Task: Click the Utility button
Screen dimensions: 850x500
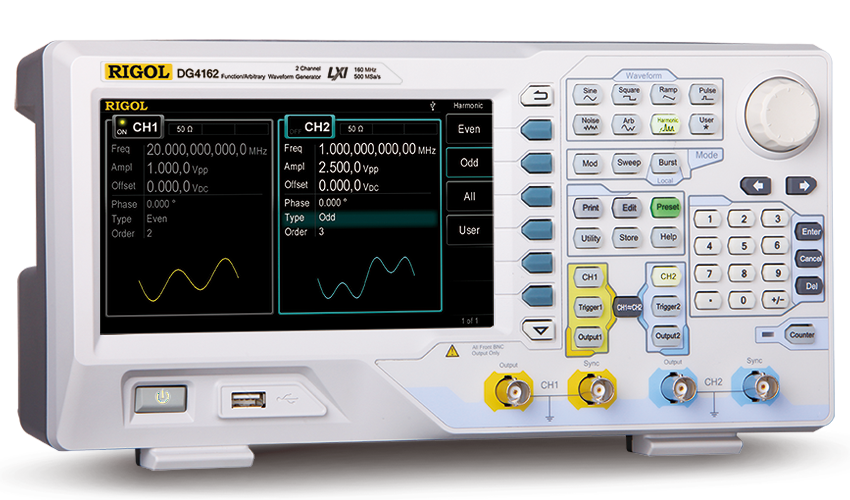Action: click(590, 238)
